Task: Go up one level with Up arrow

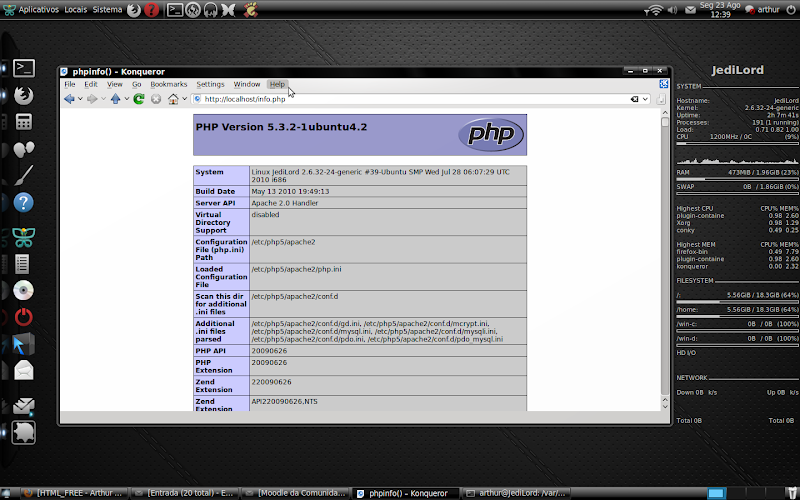Action: [x=115, y=99]
